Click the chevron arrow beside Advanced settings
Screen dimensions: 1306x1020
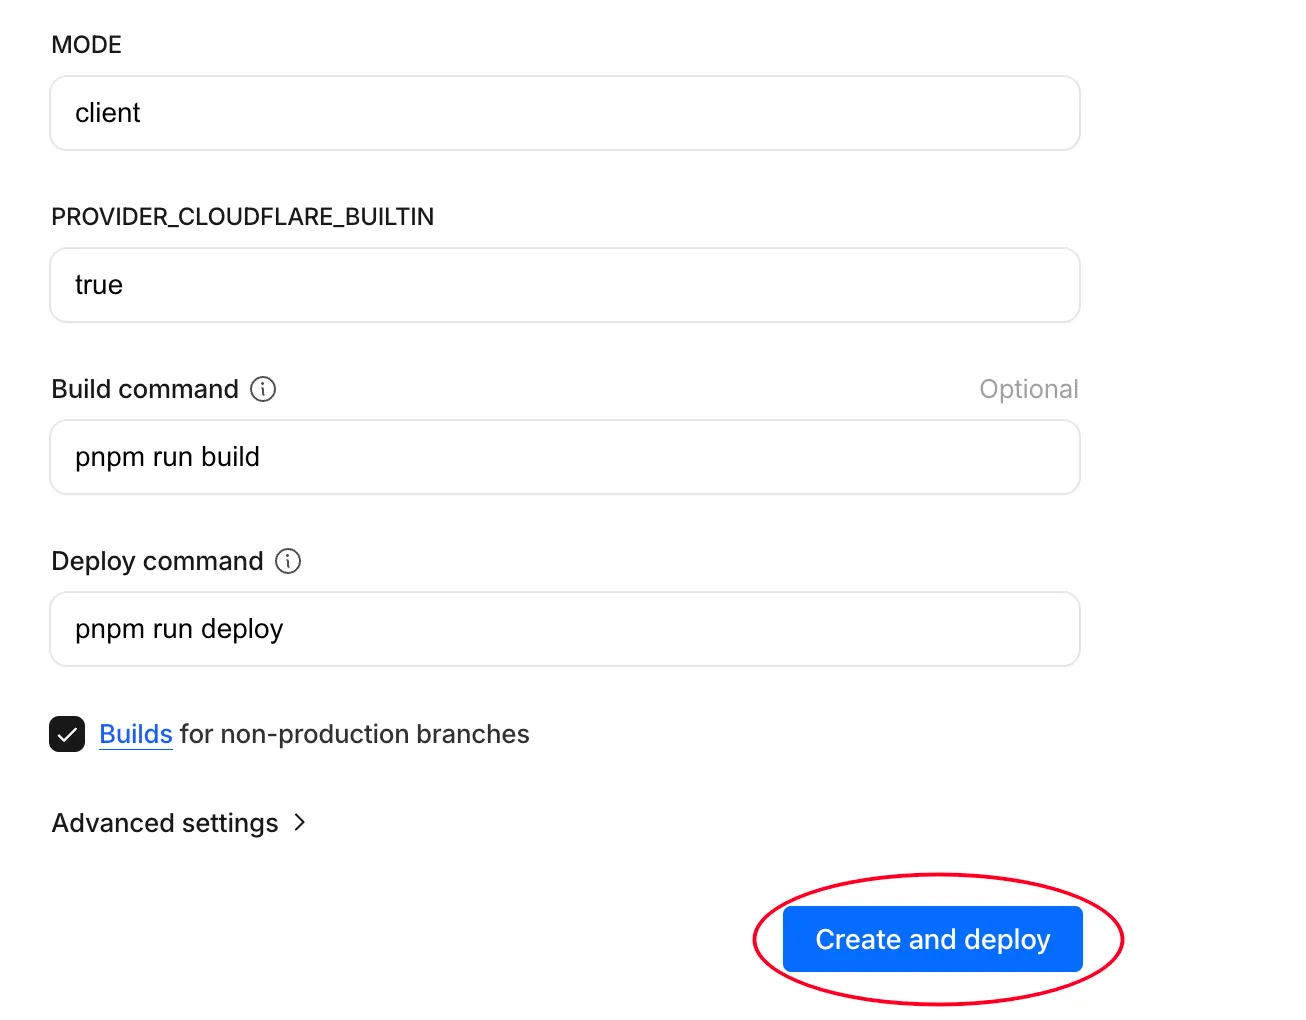click(x=299, y=822)
